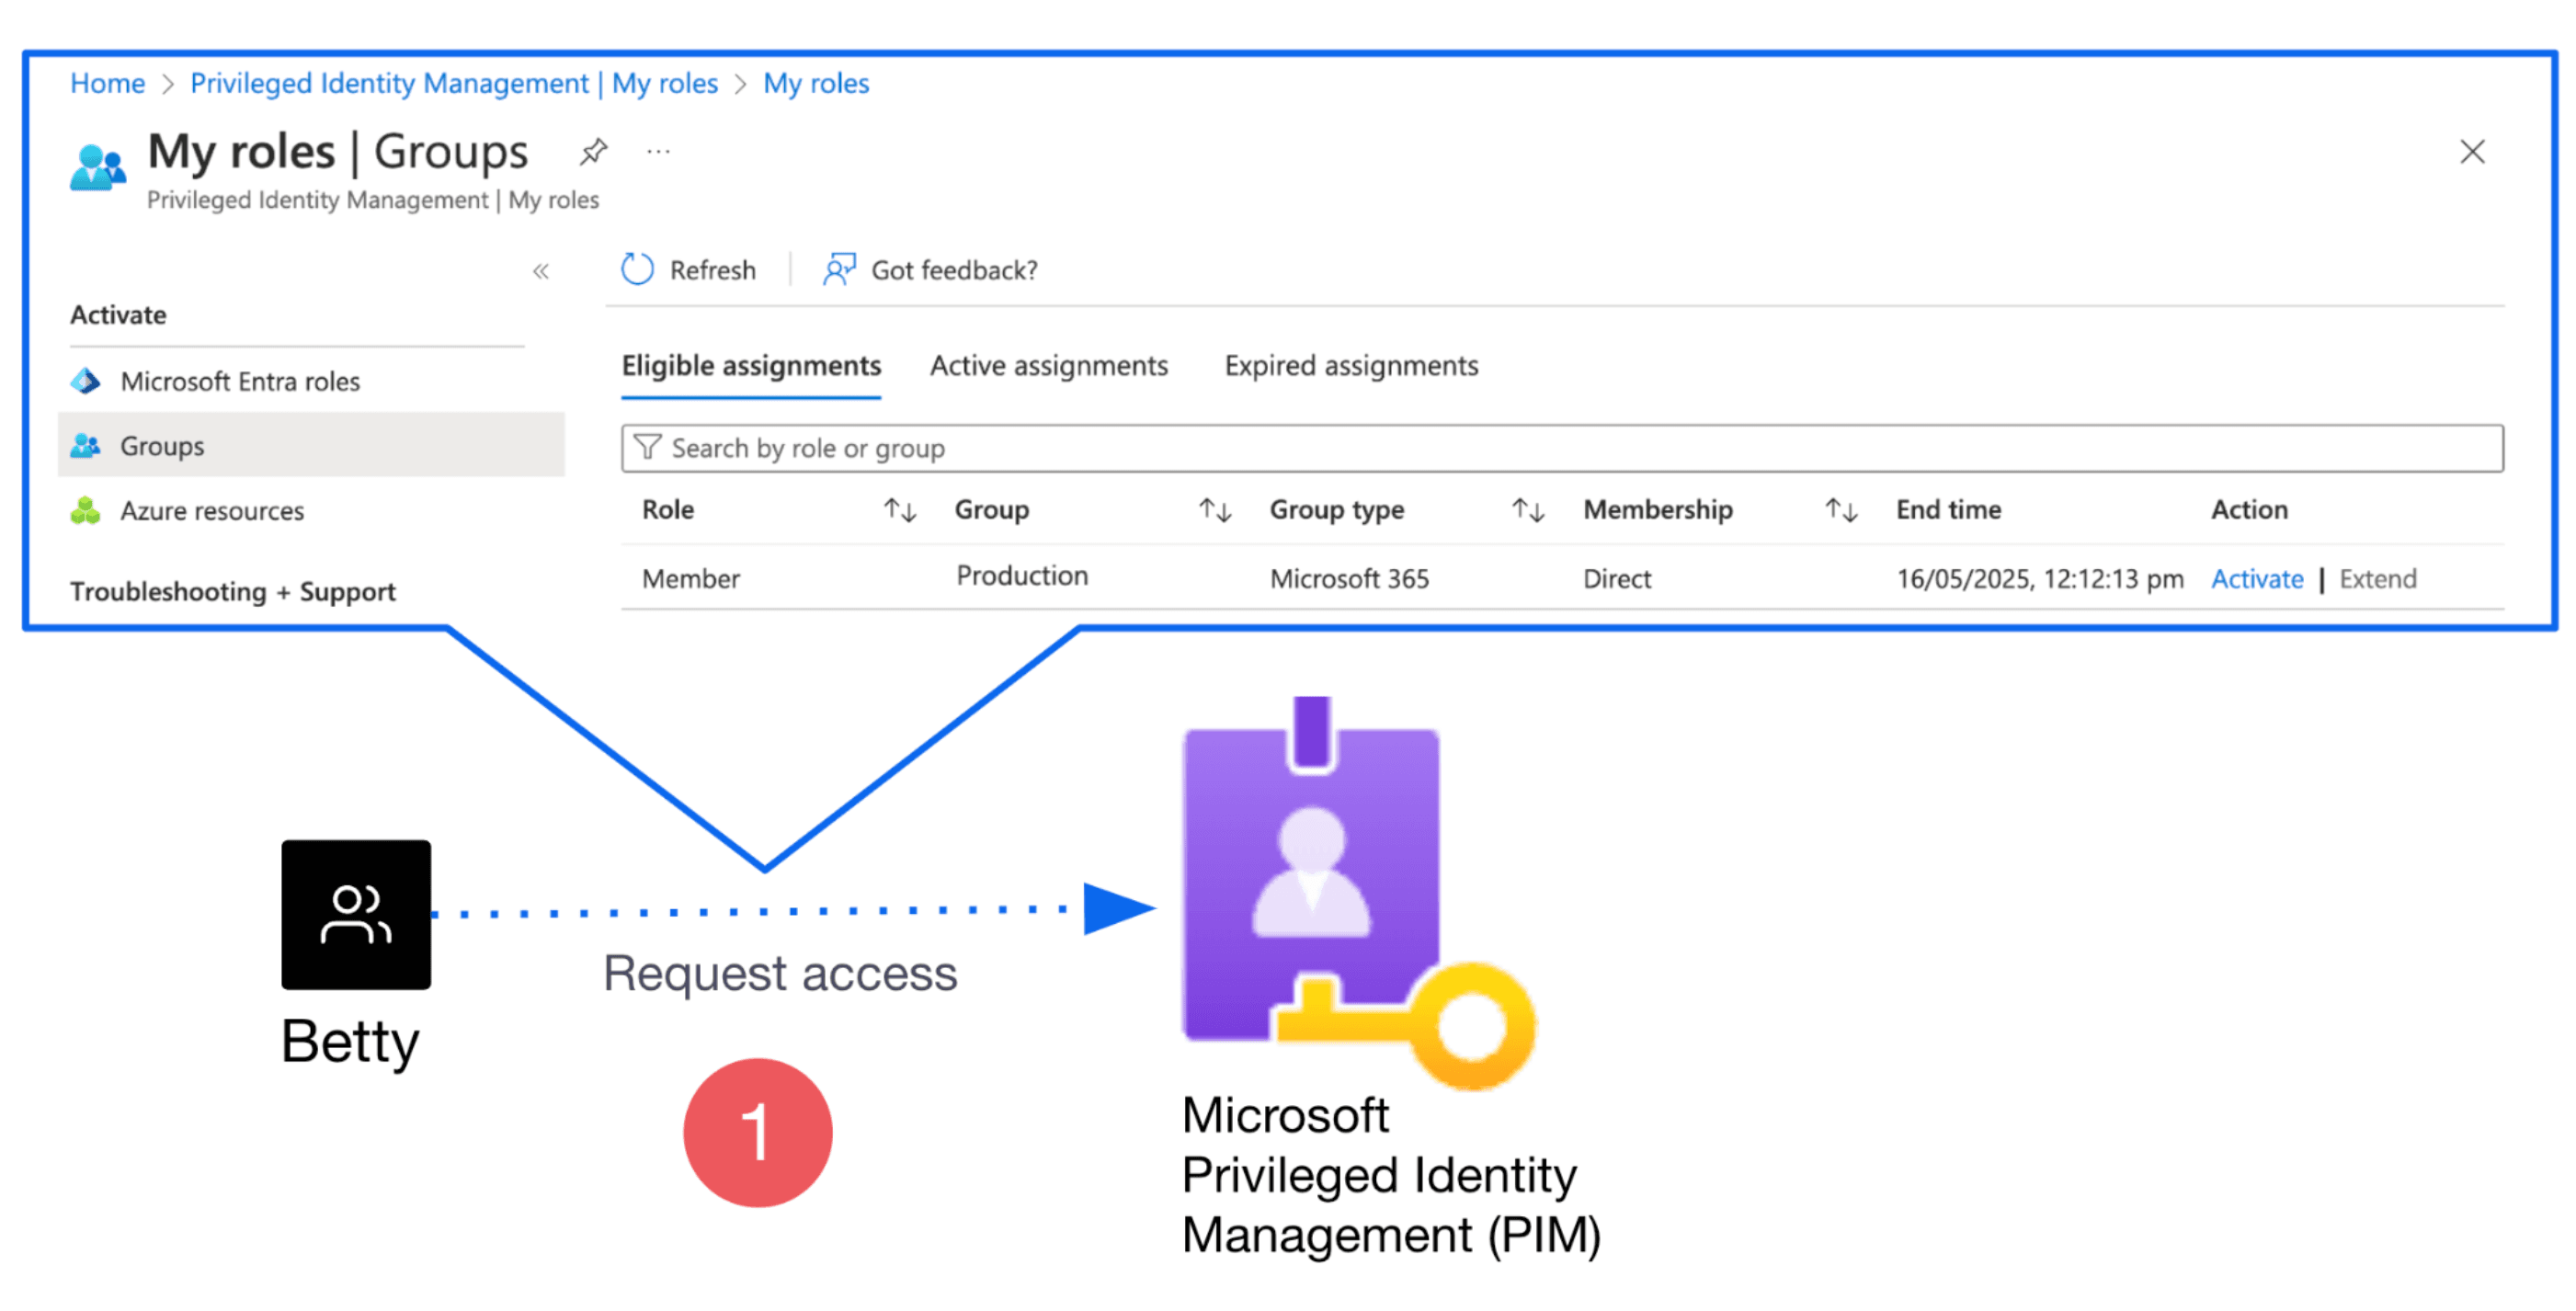Open the ellipsis more options menu

pyautogui.click(x=658, y=152)
